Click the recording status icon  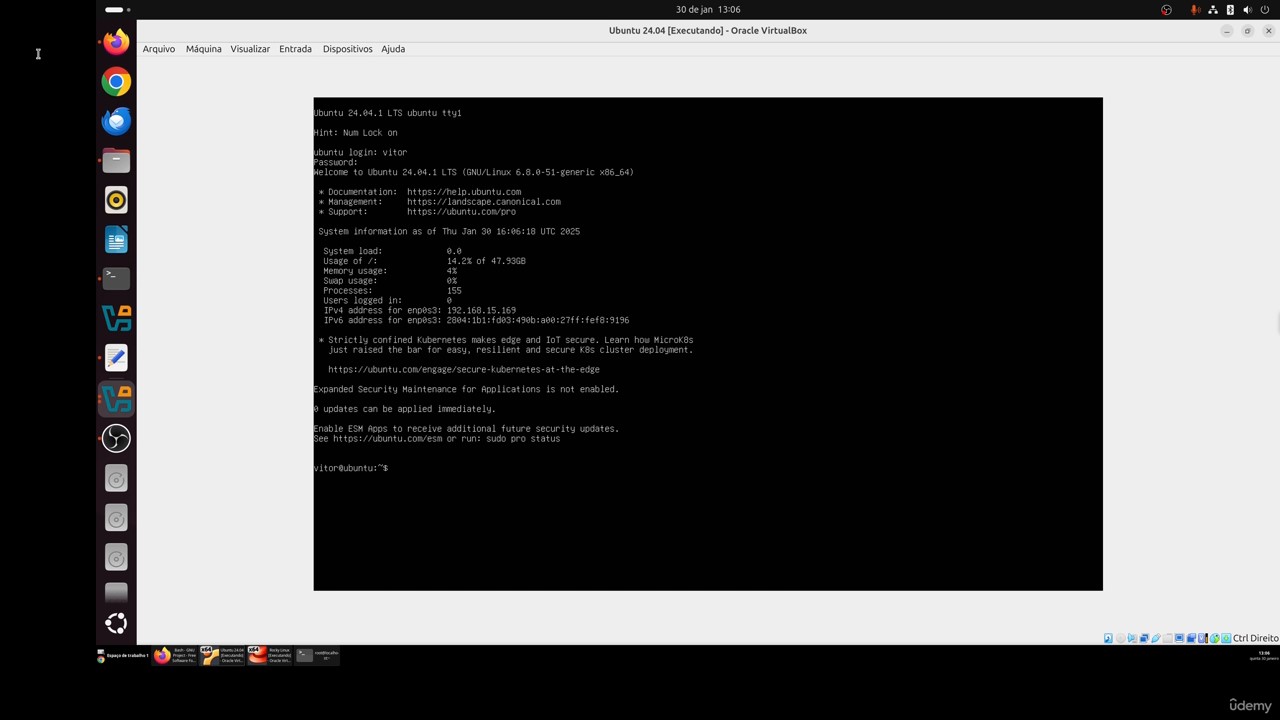tap(1191, 638)
